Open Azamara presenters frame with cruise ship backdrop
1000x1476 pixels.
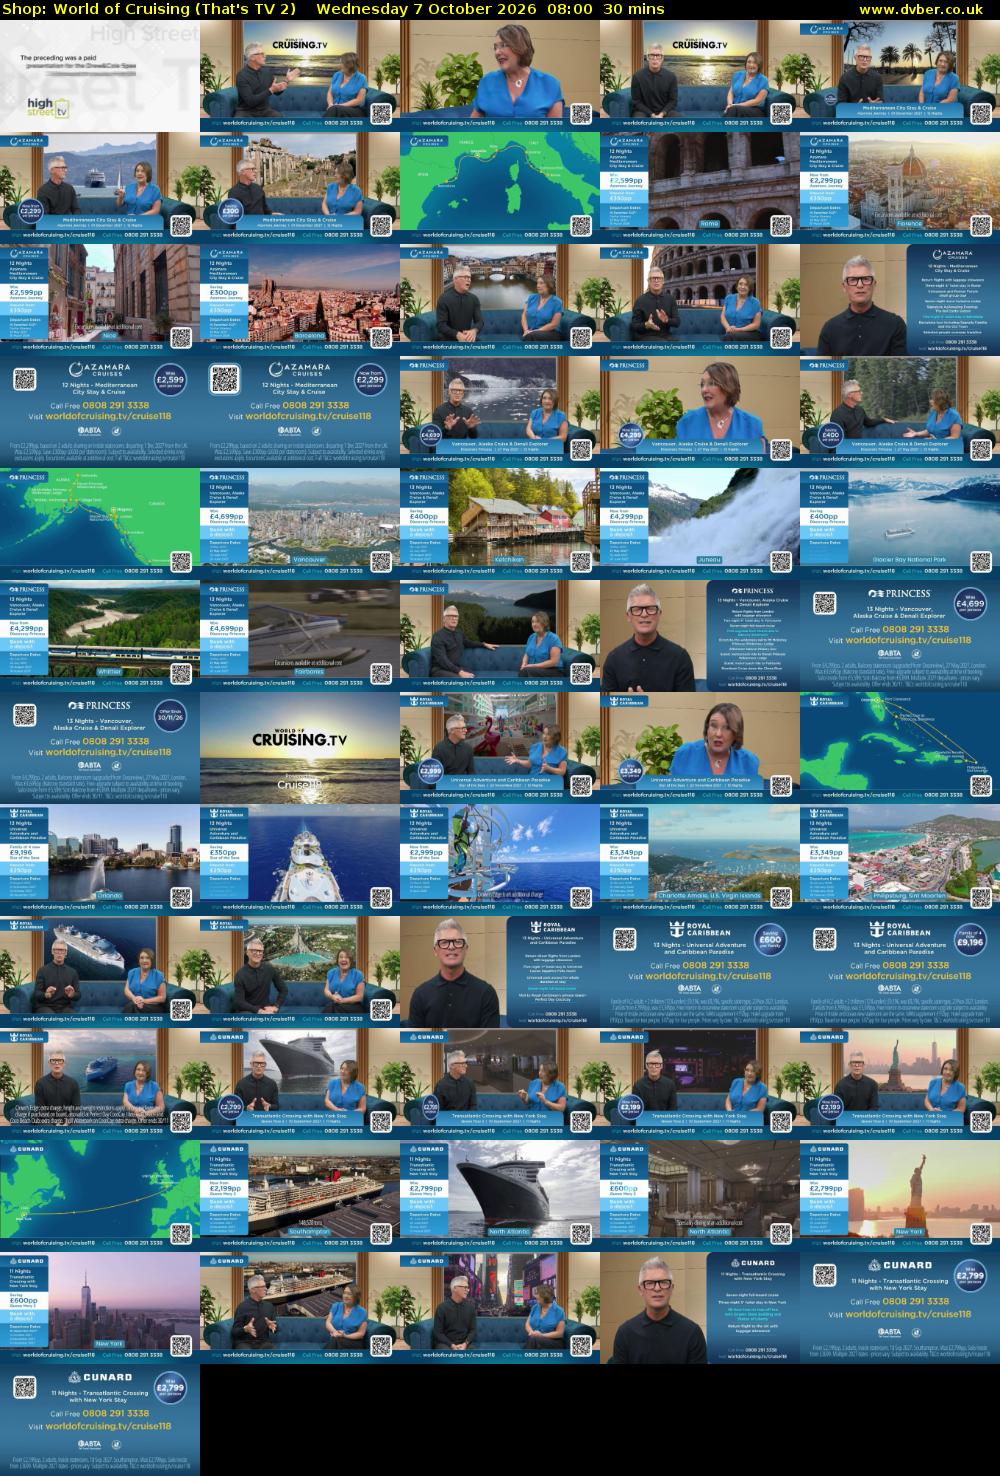tap(100, 188)
